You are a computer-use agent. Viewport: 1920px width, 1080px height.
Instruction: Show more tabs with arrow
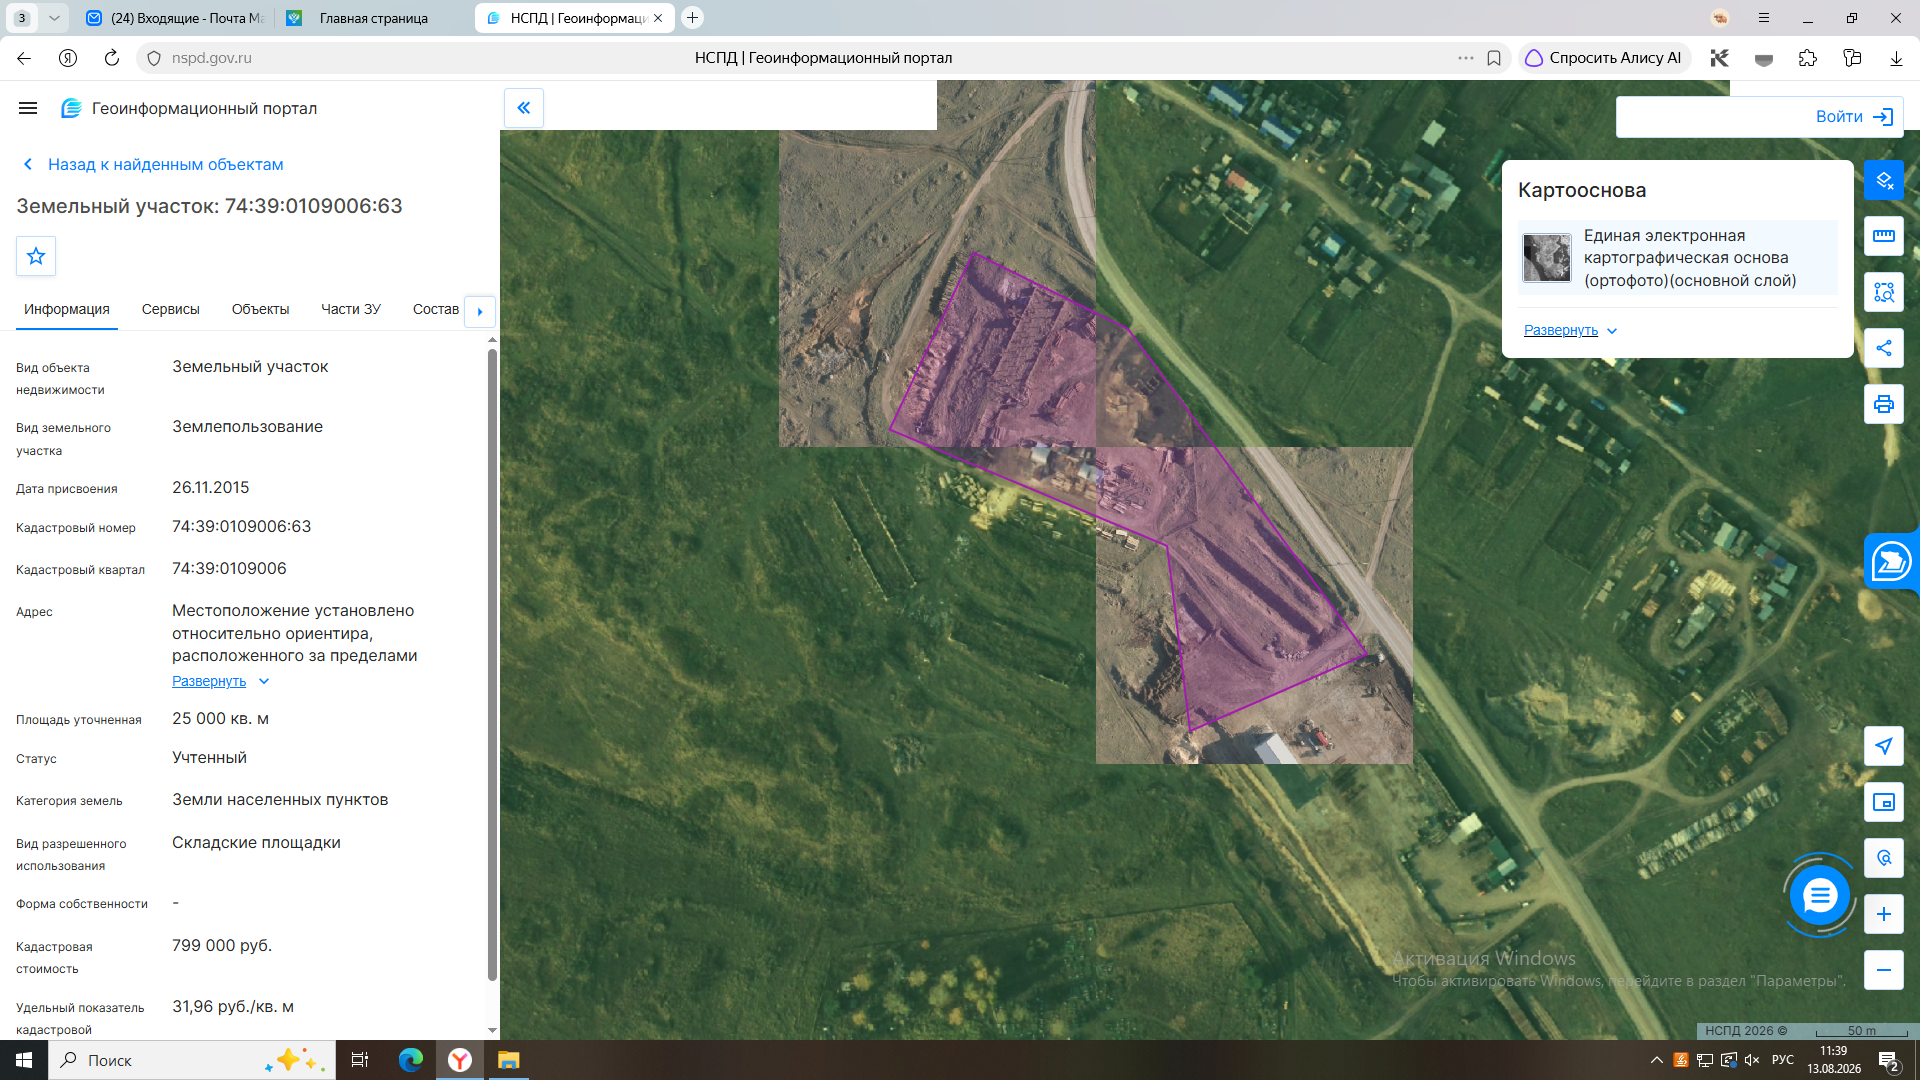pos(480,311)
